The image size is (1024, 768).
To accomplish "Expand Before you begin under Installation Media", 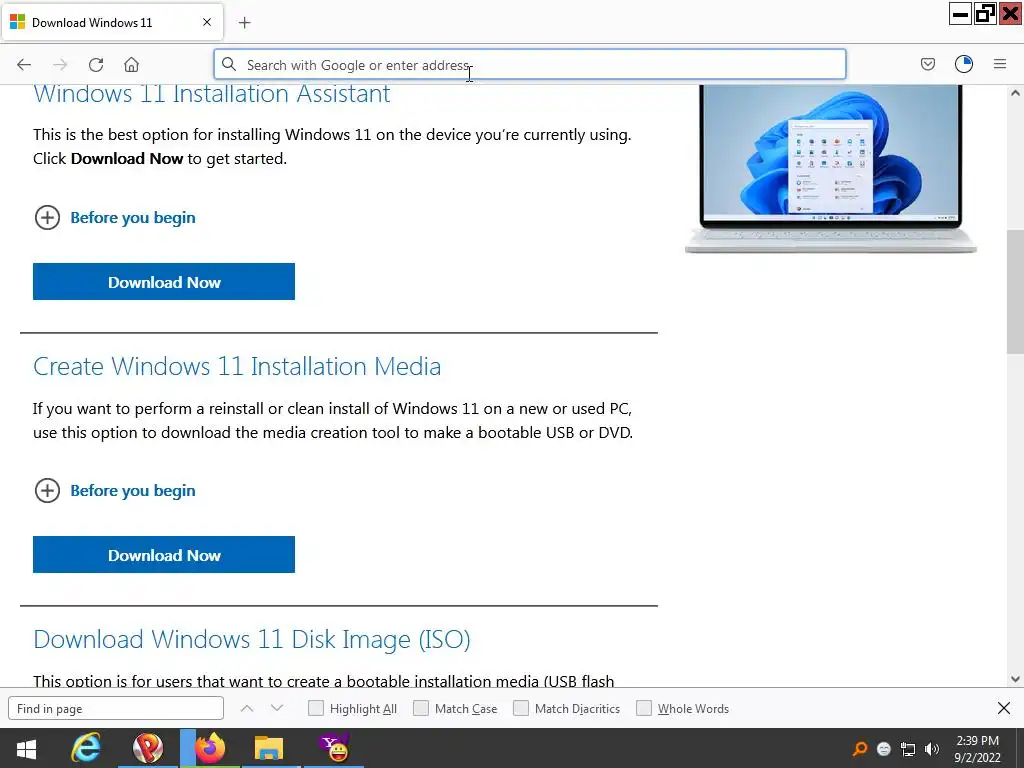I will pyautogui.click(x=115, y=490).
